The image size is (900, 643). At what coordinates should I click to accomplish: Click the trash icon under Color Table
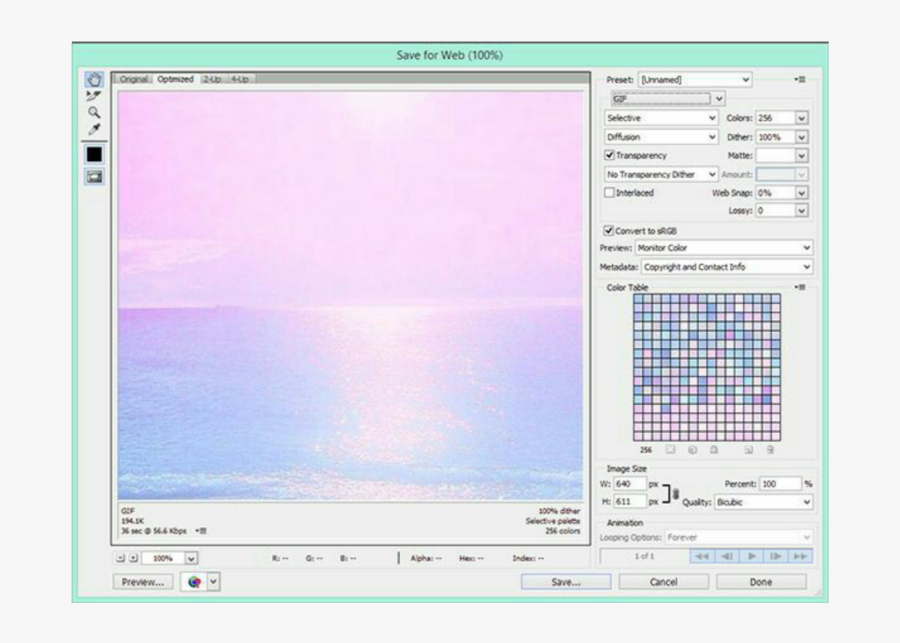[x=770, y=450]
